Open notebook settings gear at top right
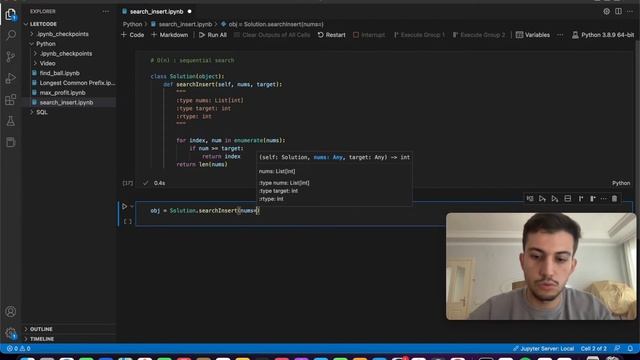 [607, 11]
